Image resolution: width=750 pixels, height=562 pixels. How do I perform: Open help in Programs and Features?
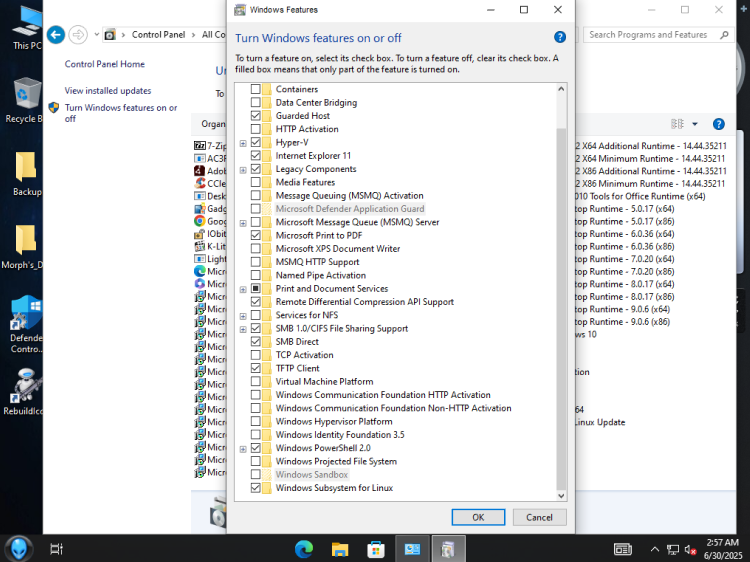(718, 124)
